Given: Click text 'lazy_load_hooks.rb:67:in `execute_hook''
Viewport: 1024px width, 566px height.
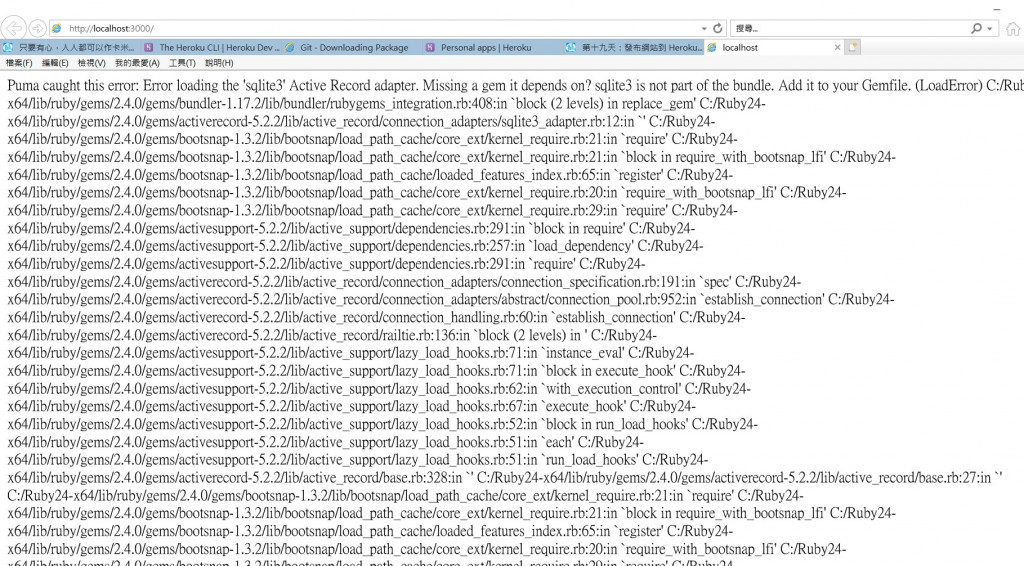Looking at the screenshot, I should (509, 407).
